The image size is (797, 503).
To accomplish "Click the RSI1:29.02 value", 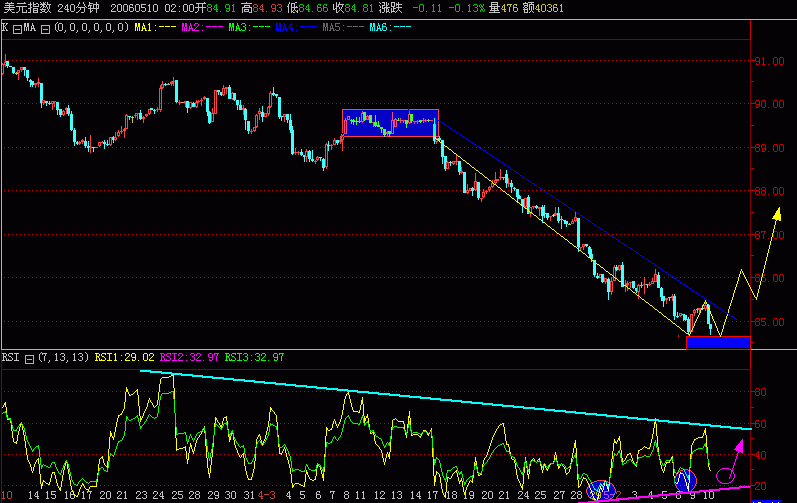I will 125,357.
